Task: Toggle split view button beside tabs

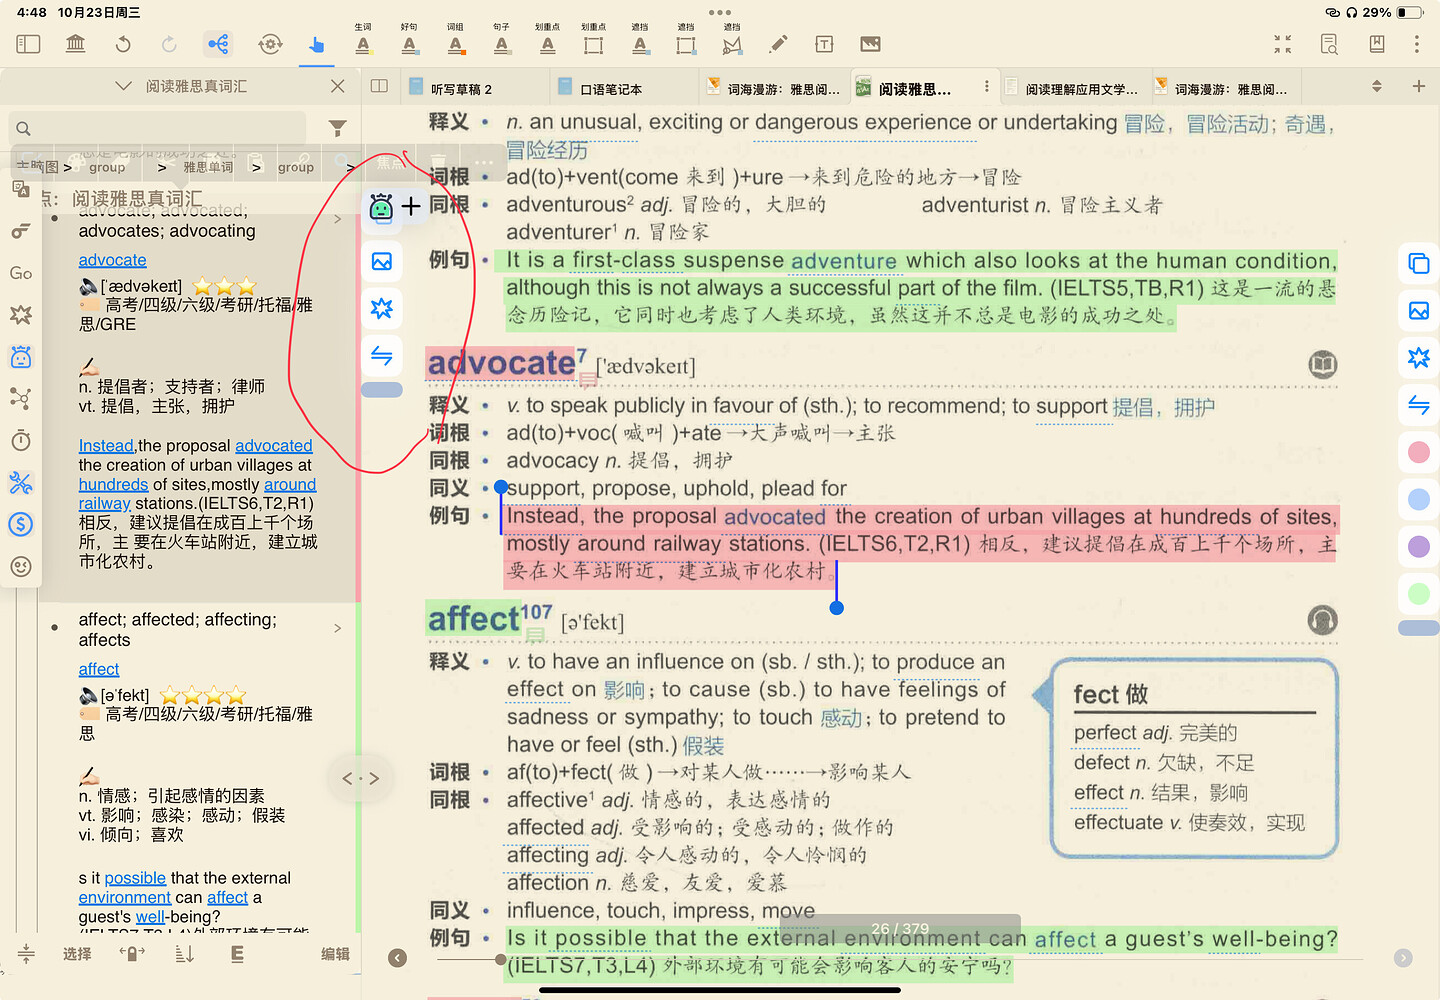Action: (379, 86)
